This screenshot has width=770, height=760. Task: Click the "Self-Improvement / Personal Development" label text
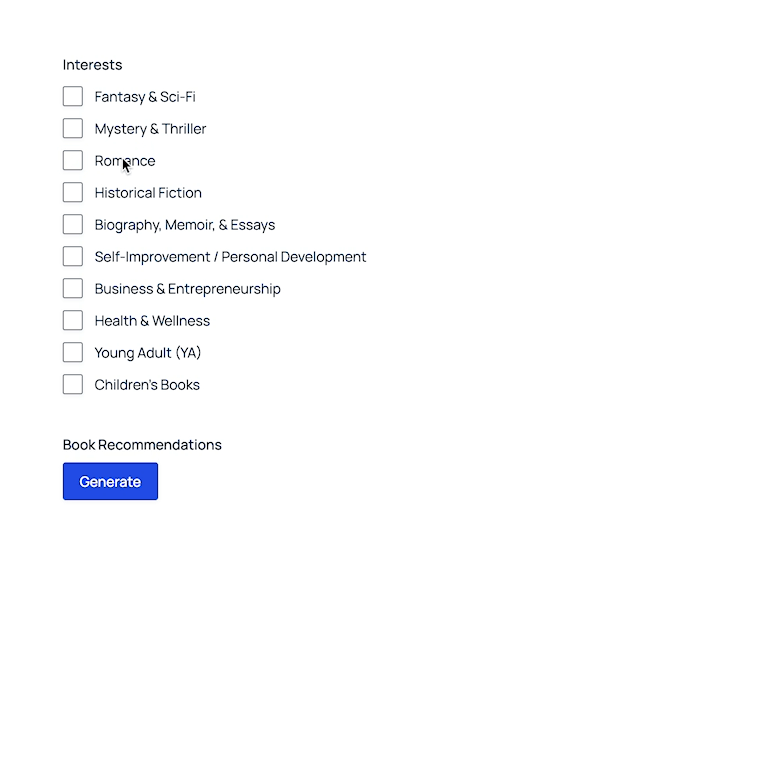click(230, 257)
